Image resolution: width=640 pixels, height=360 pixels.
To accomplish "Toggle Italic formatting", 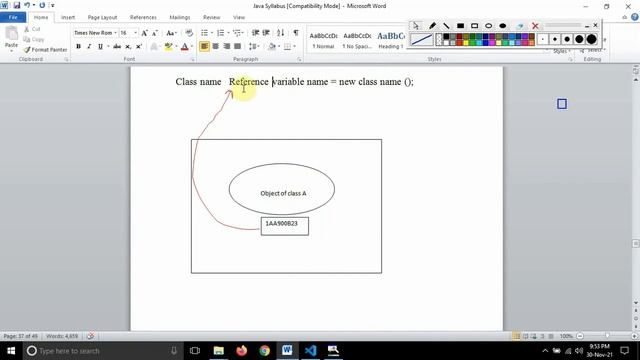I will tap(89, 47).
